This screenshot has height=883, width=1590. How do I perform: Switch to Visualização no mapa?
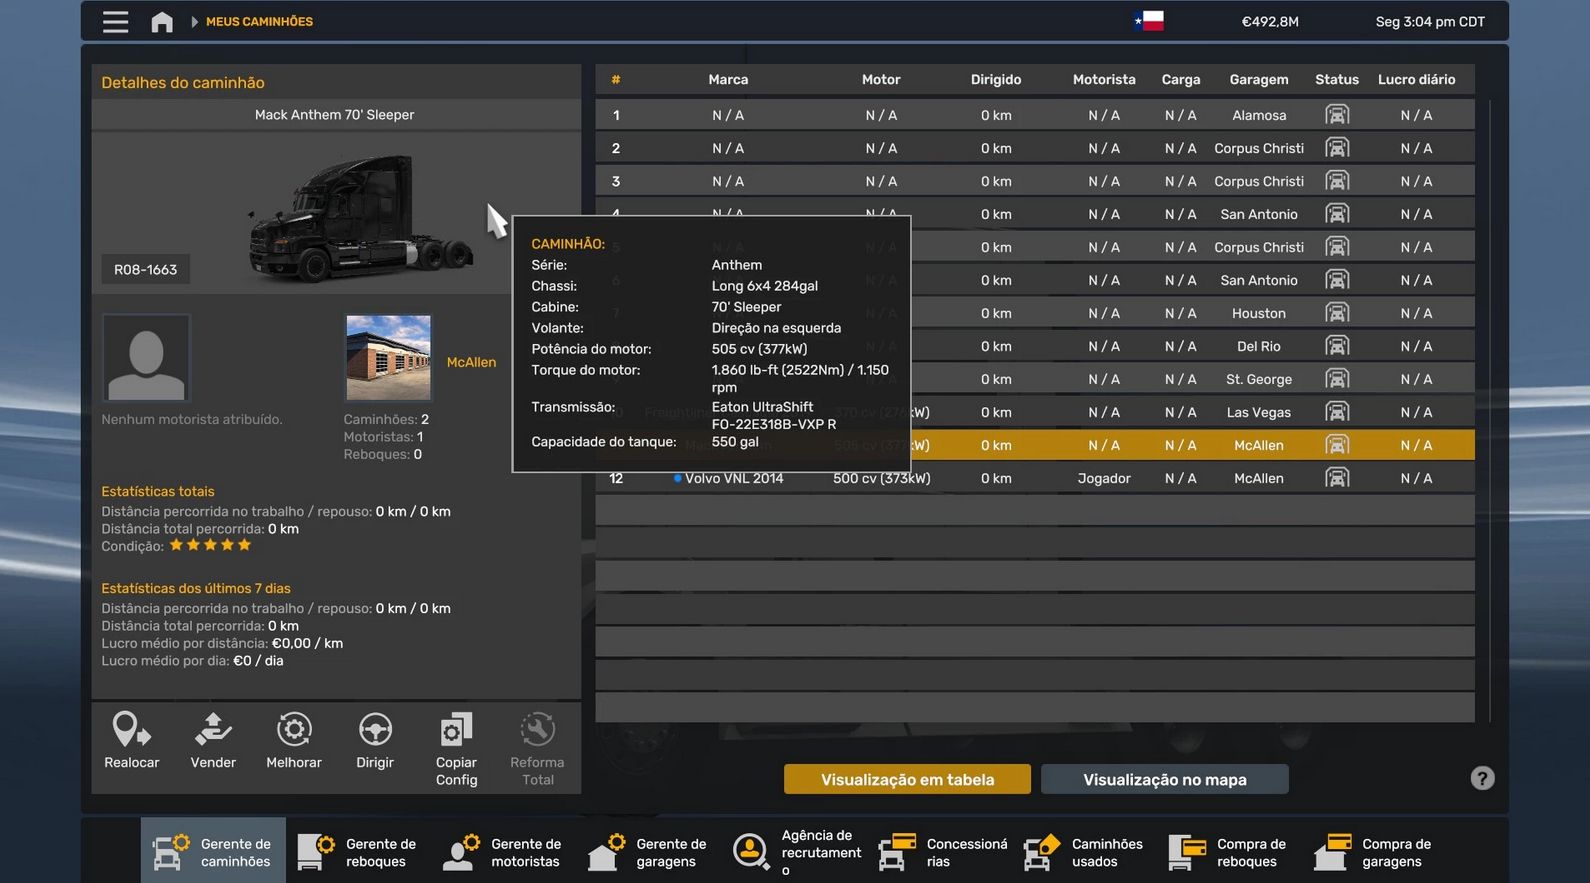coord(1164,780)
